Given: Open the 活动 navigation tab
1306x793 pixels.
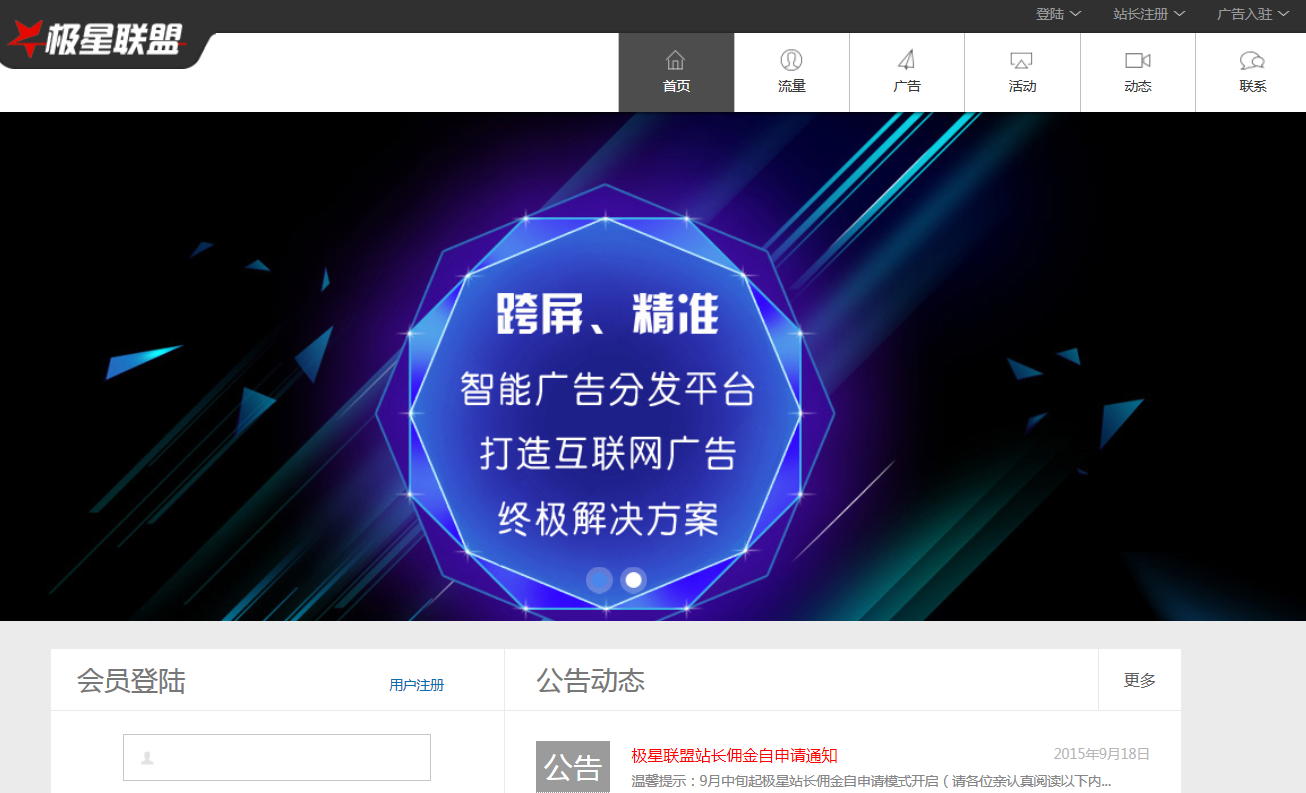Looking at the screenshot, I should (1021, 73).
